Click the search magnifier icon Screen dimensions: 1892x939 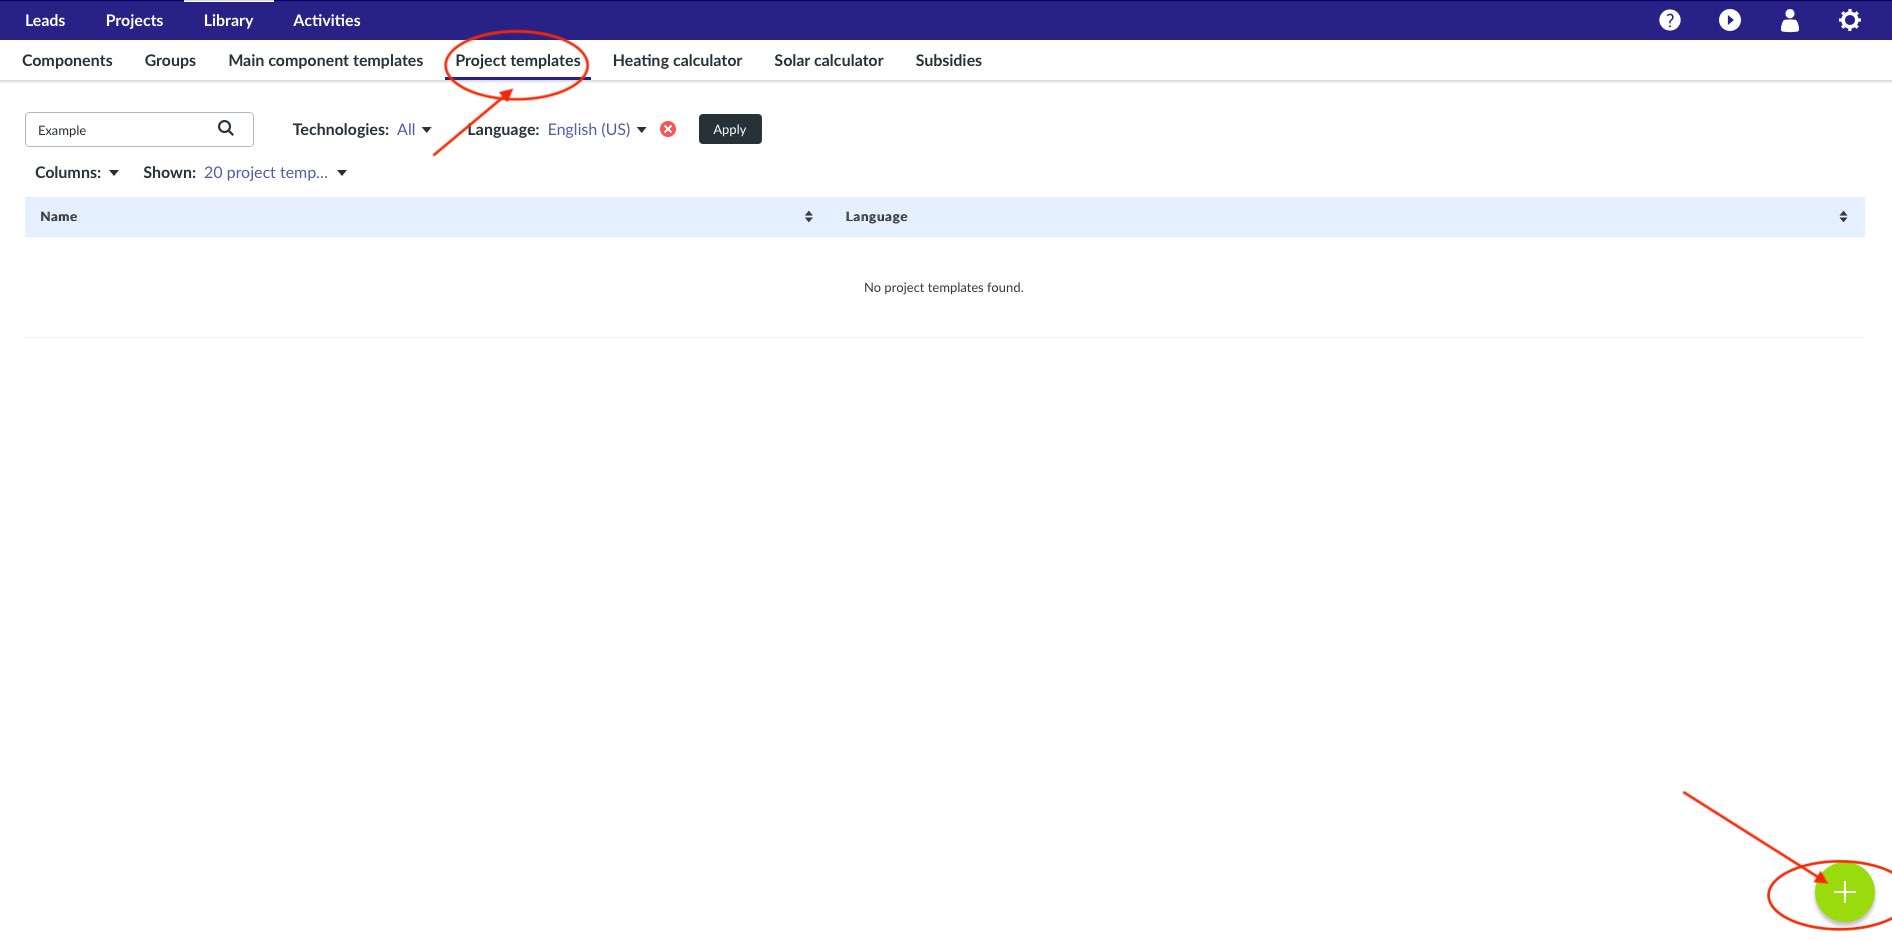[226, 128]
